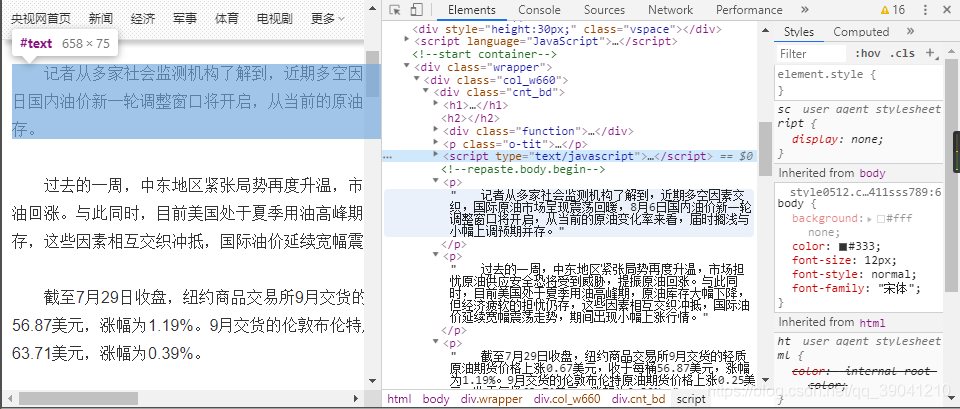Open the #333 color swatch

(843, 247)
